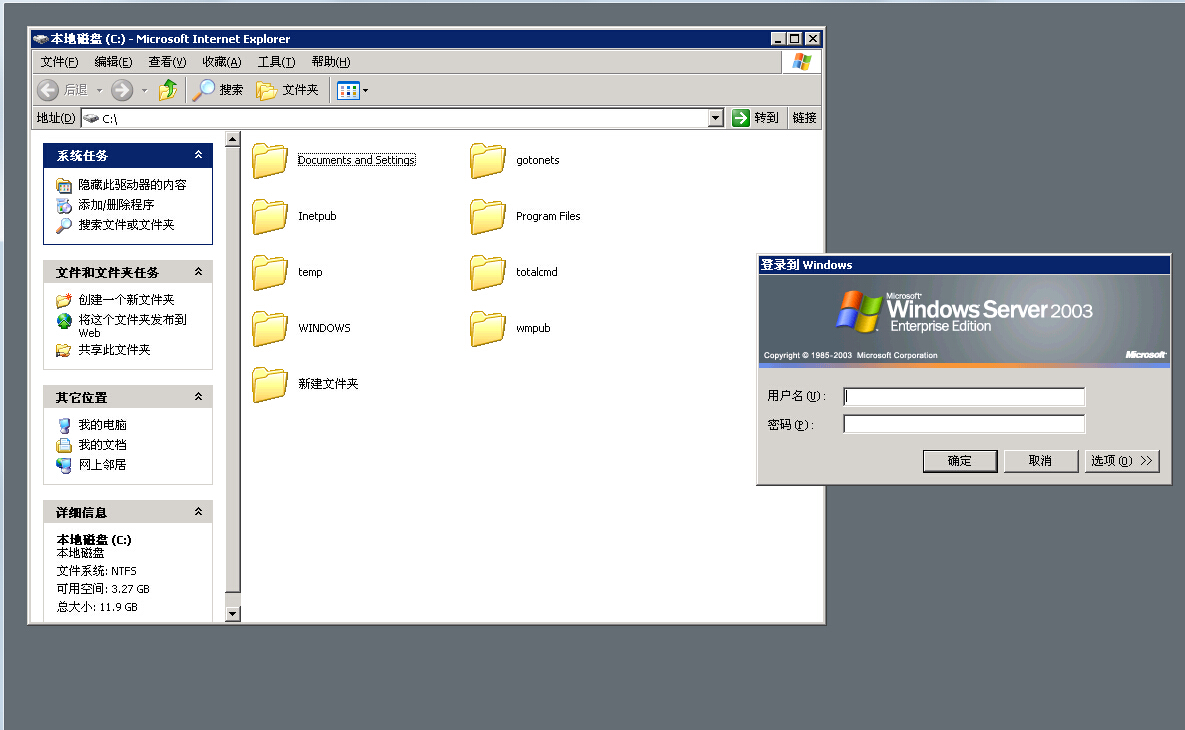Click 共享此文件夹 link
The image size is (1185, 730).
(x=114, y=350)
